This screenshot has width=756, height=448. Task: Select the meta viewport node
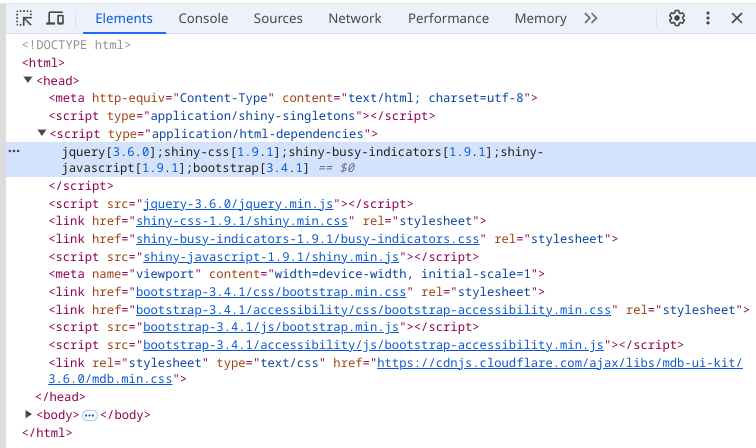(297, 274)
